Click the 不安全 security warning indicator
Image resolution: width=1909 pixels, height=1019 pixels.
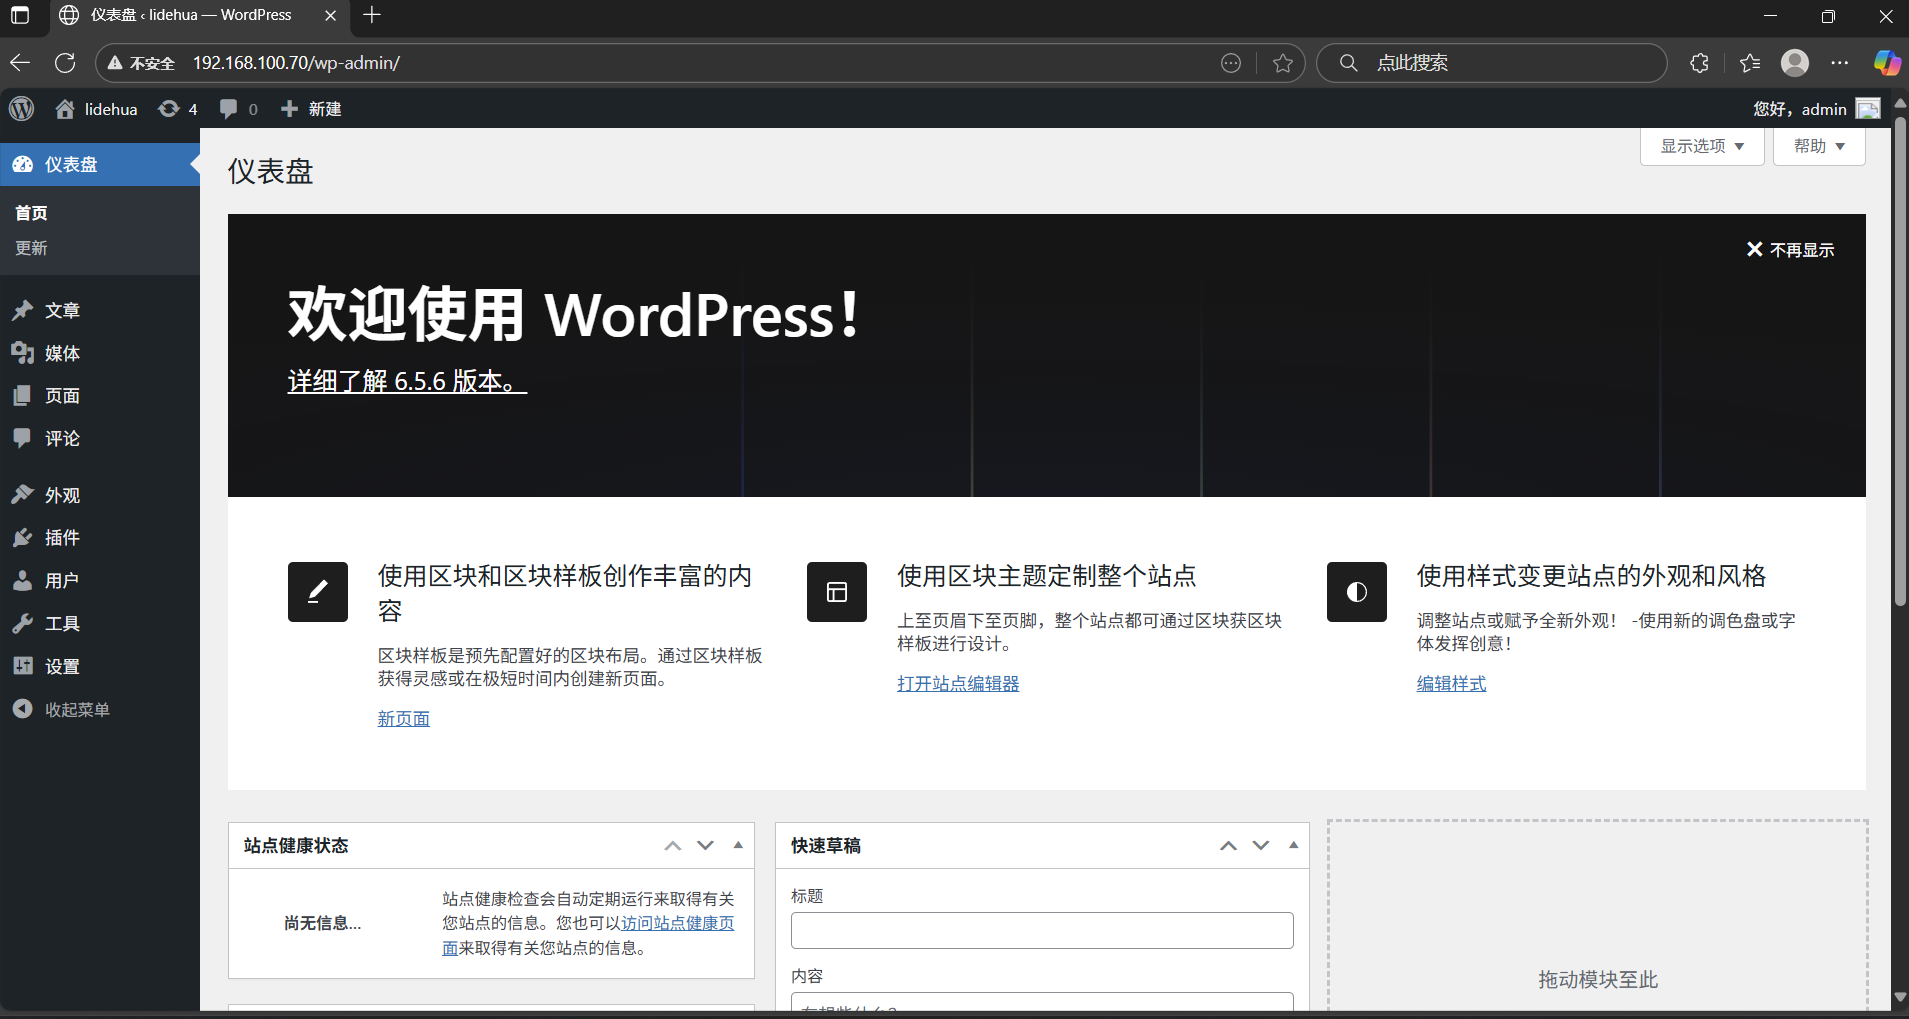point(141,63)
